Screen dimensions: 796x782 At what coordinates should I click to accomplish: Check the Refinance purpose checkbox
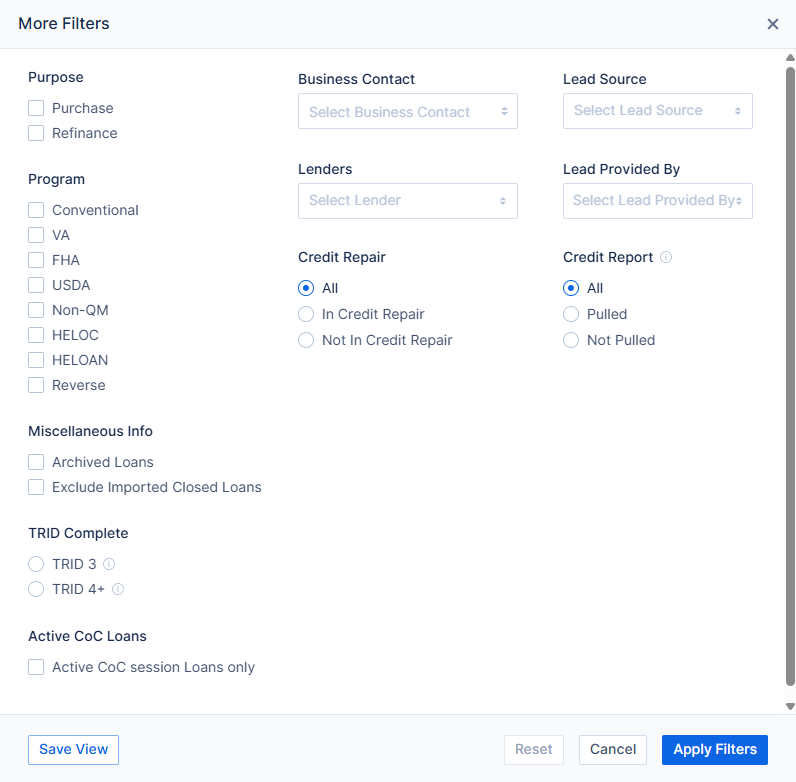click(x=36, y=133)
